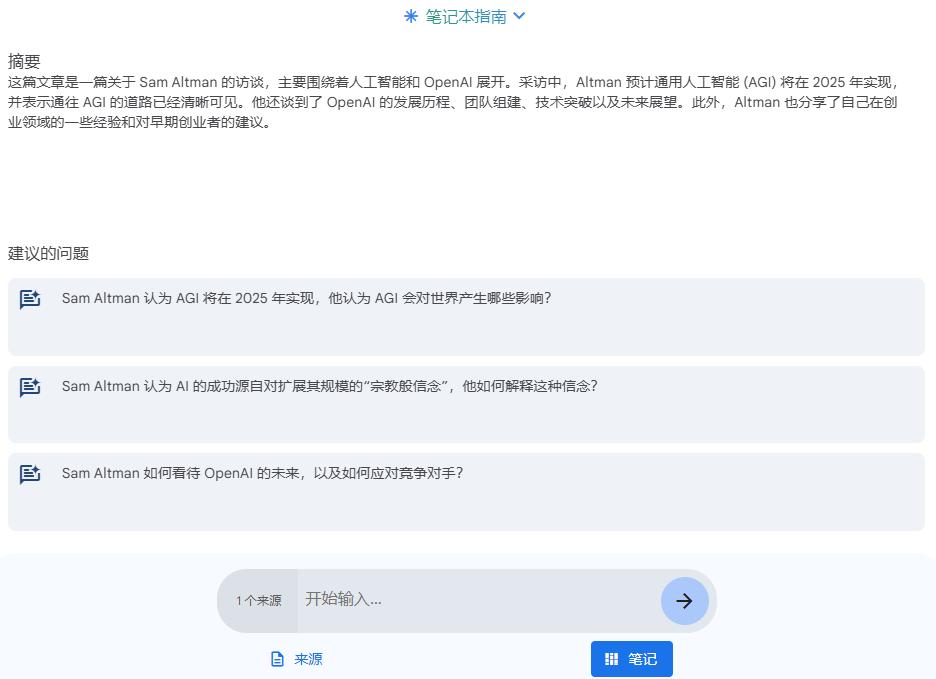The height and width of the screenshot is (679, 936).
Task: Click the chat icon on the OpenAI future question
Action: pos(30,474)
